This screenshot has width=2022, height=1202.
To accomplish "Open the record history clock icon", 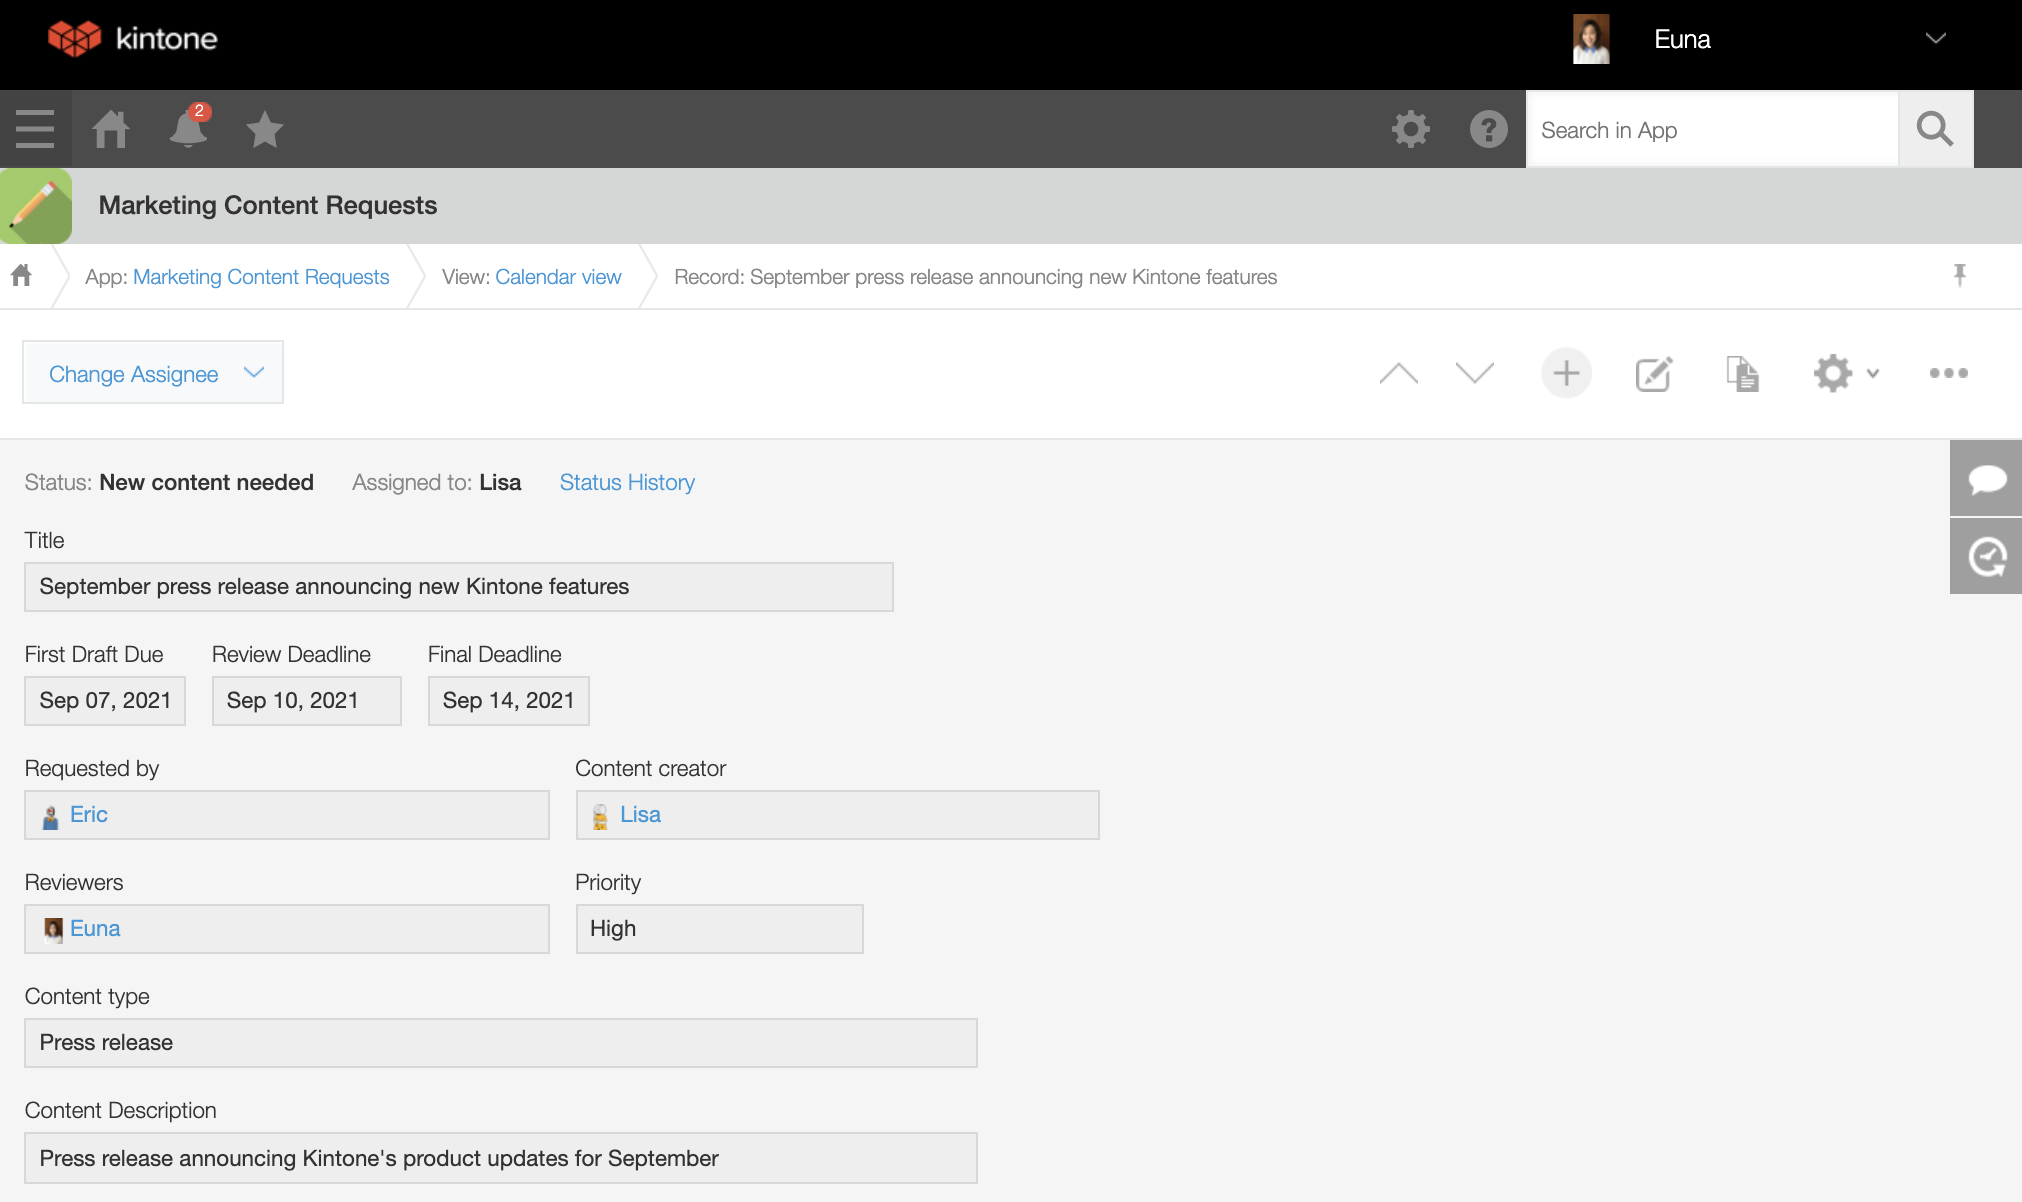I will tap(1986, 557).
